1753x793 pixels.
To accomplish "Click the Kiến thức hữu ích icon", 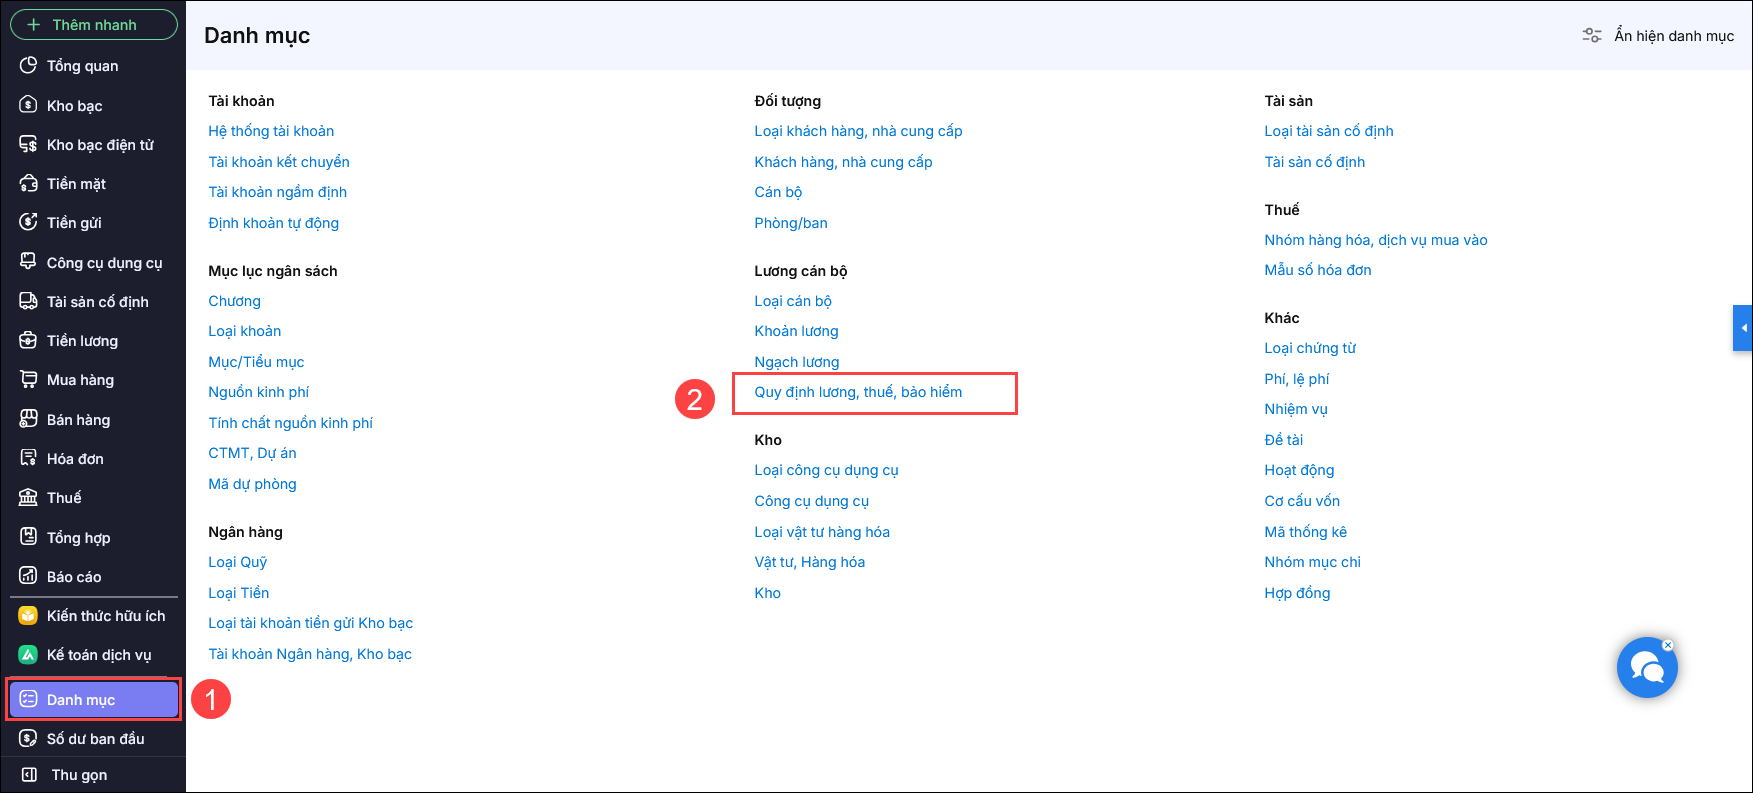I will point(28,616).
